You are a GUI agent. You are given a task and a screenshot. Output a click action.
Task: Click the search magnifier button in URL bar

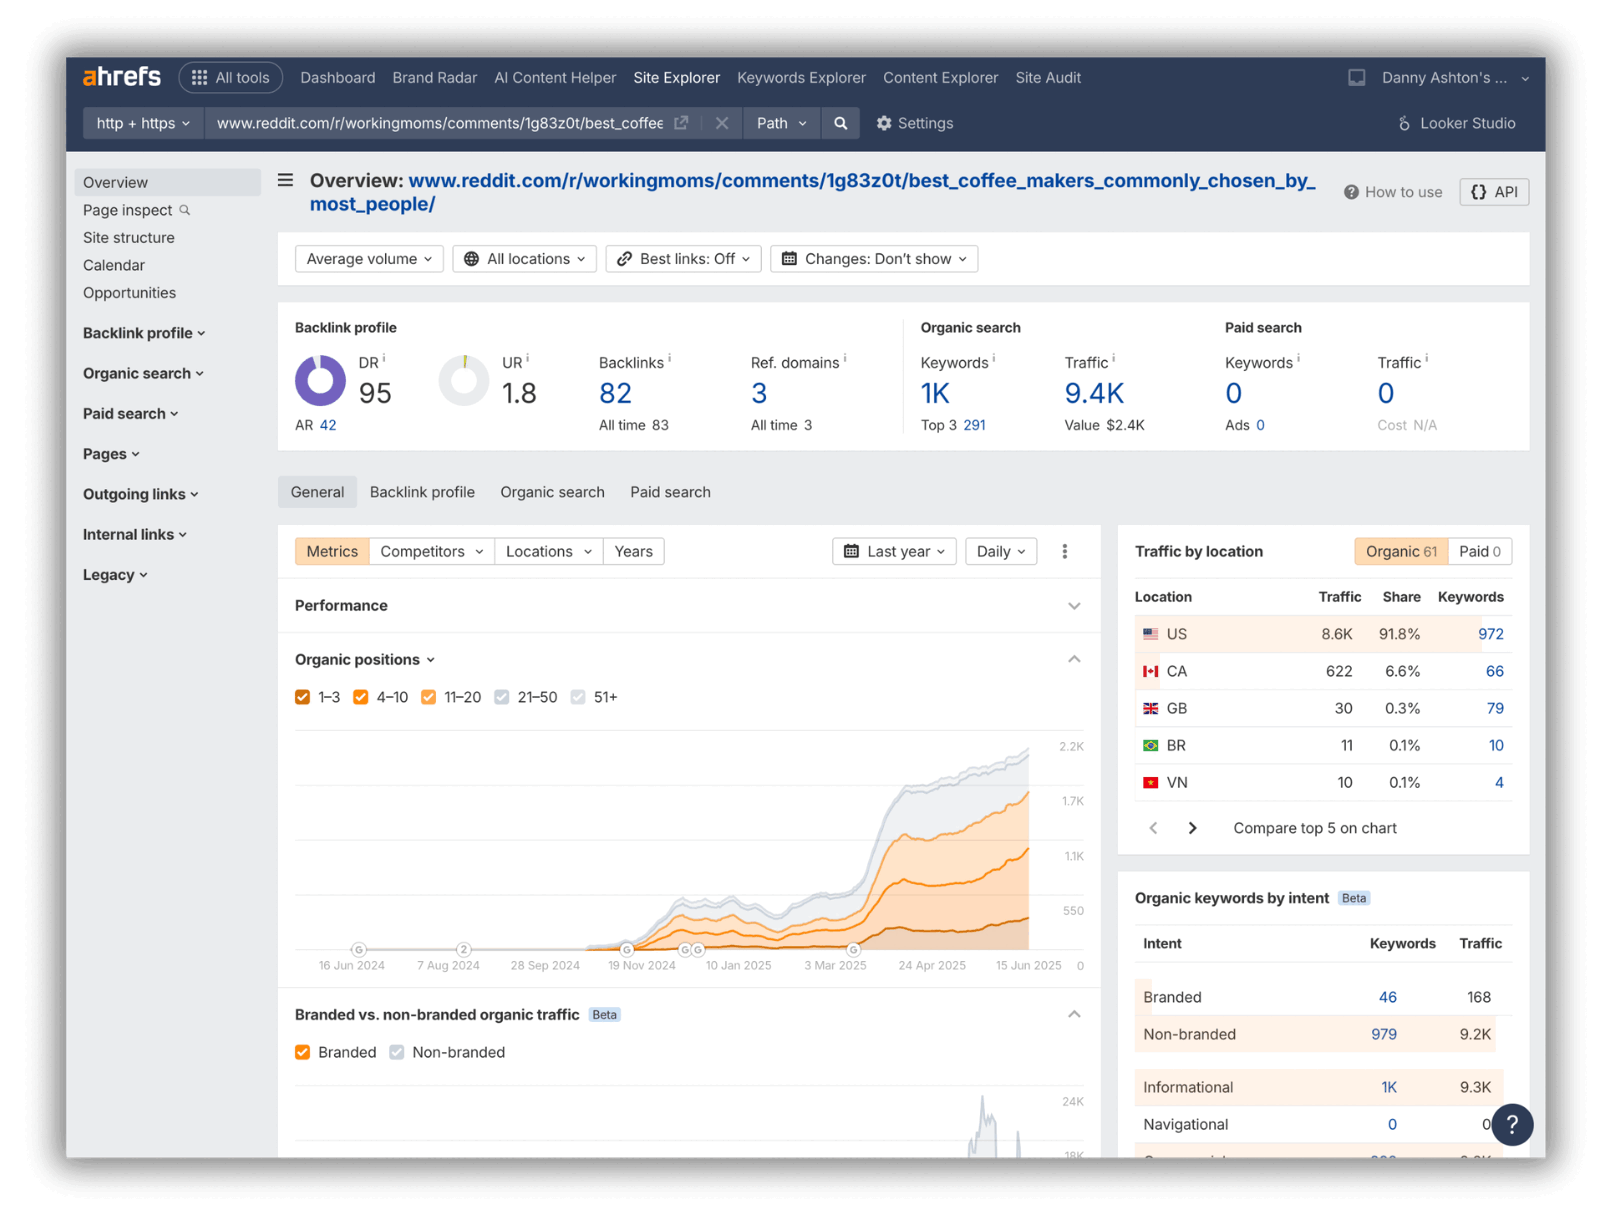tap(840, 123)
